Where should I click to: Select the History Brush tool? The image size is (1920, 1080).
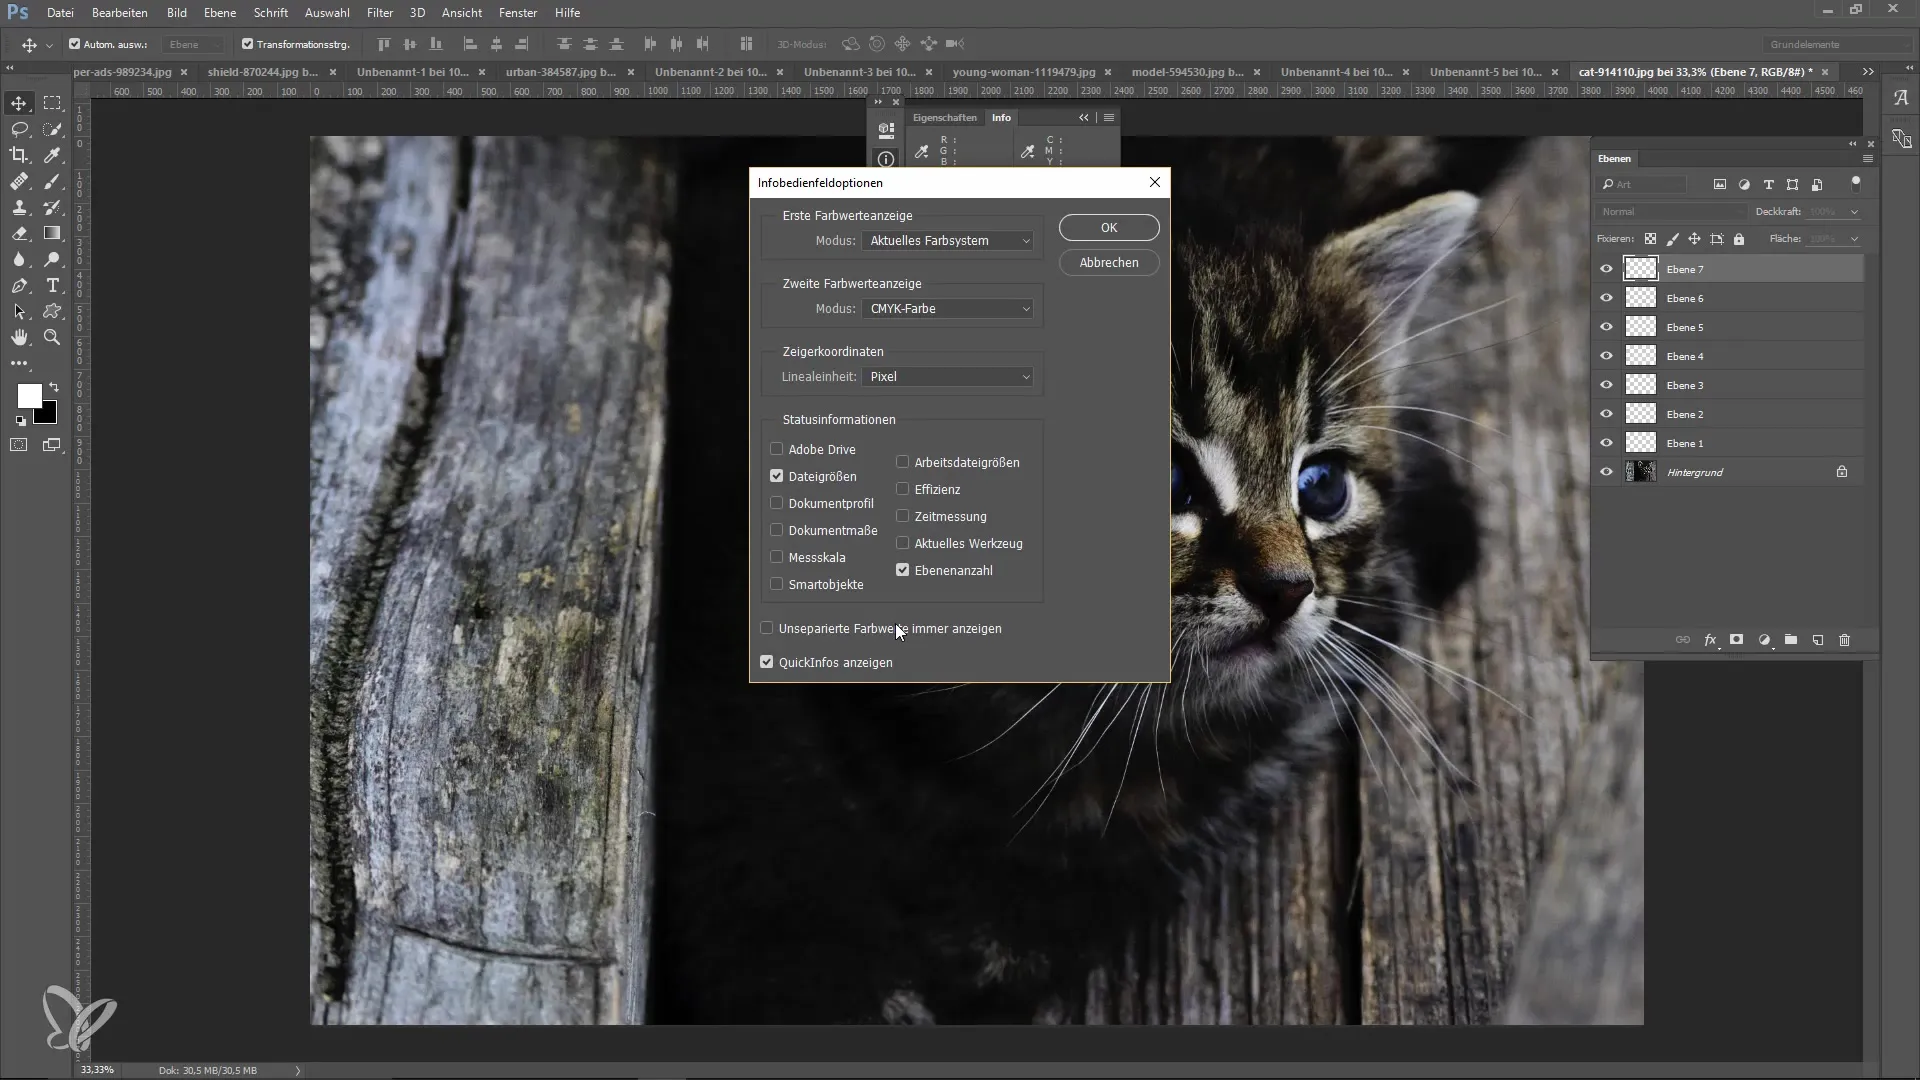click(53, 207)
